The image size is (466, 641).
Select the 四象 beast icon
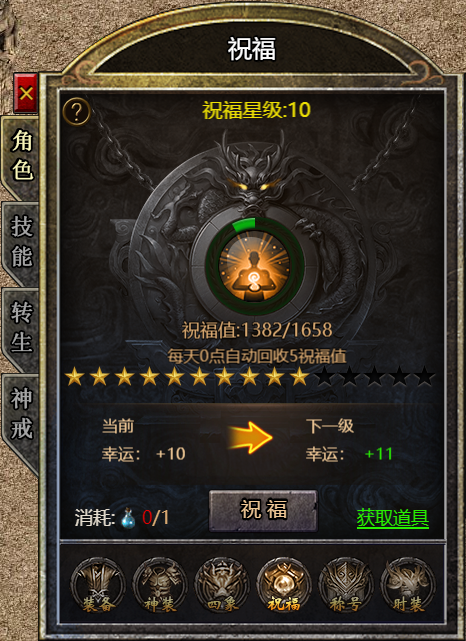222,585
